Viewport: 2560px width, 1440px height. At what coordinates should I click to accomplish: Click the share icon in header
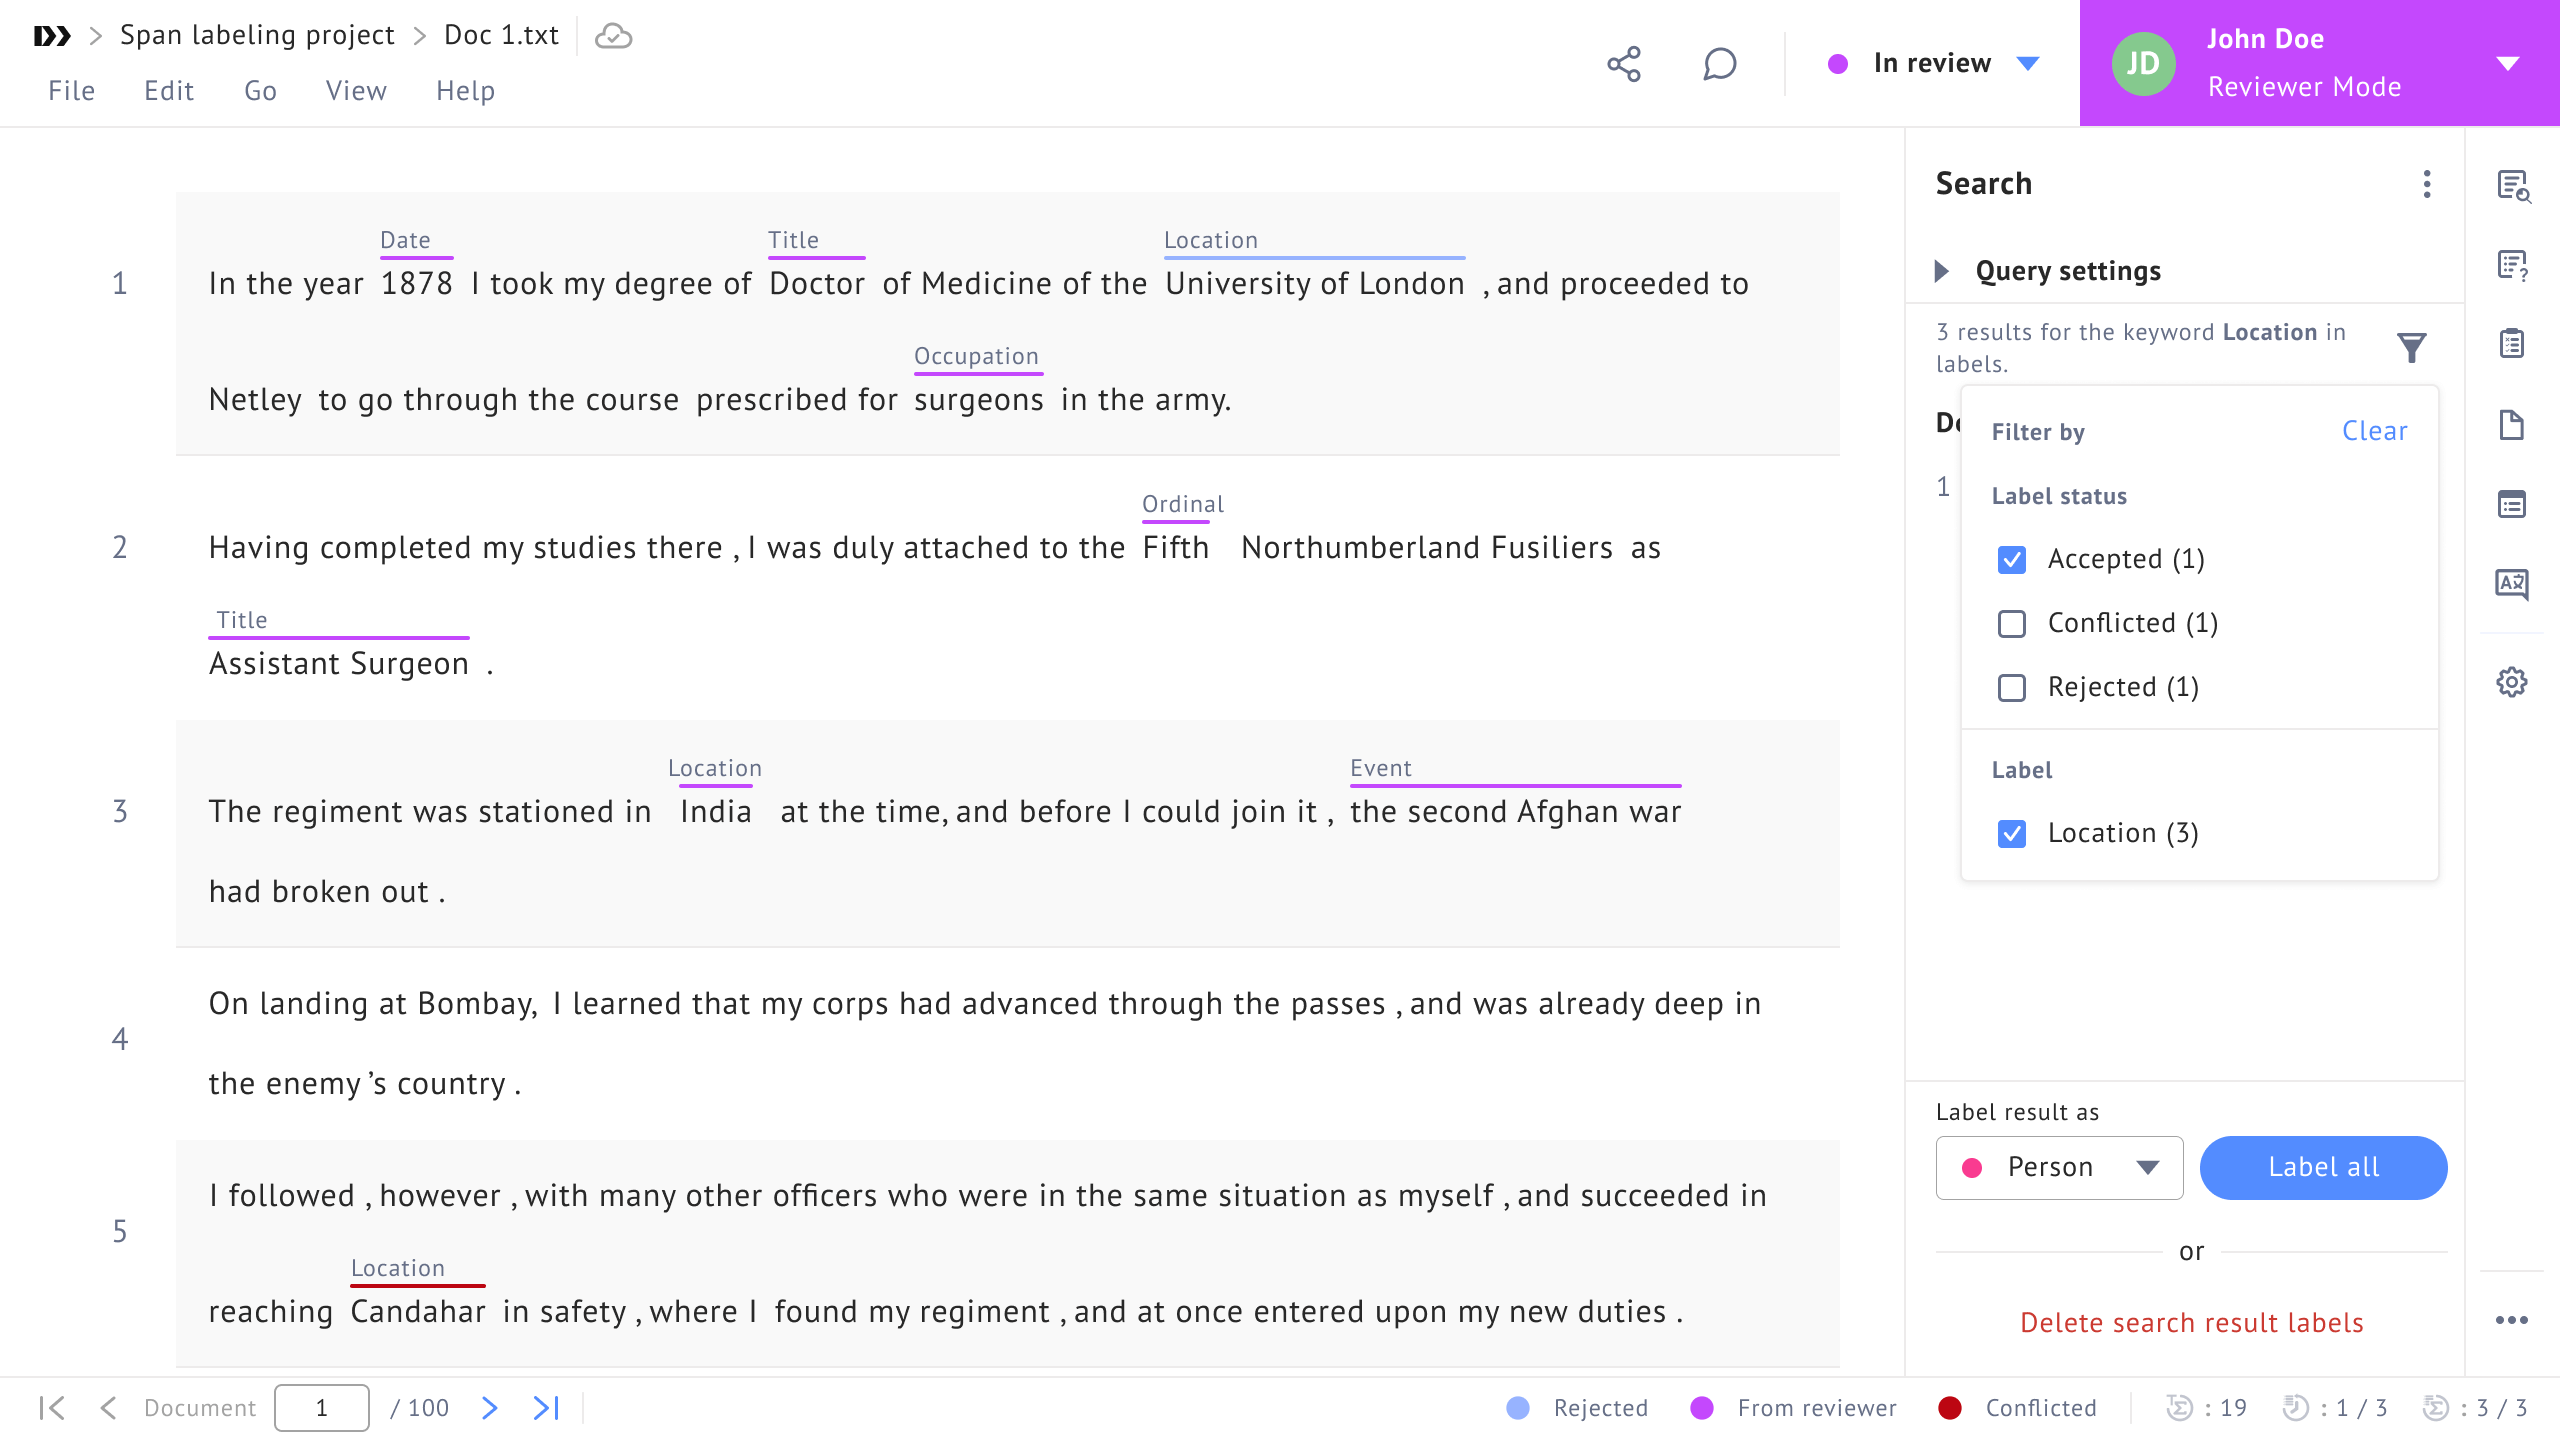(x=1624, y=64)
